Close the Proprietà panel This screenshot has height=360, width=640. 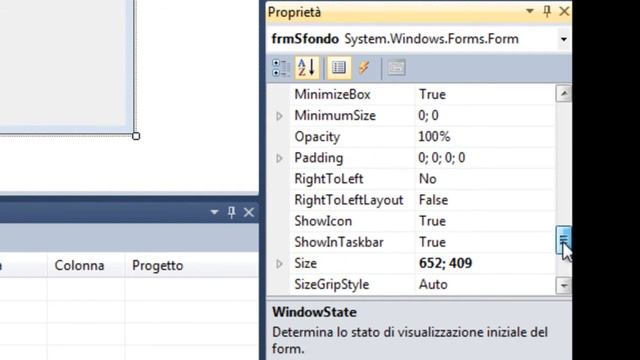tap(564, 11)
